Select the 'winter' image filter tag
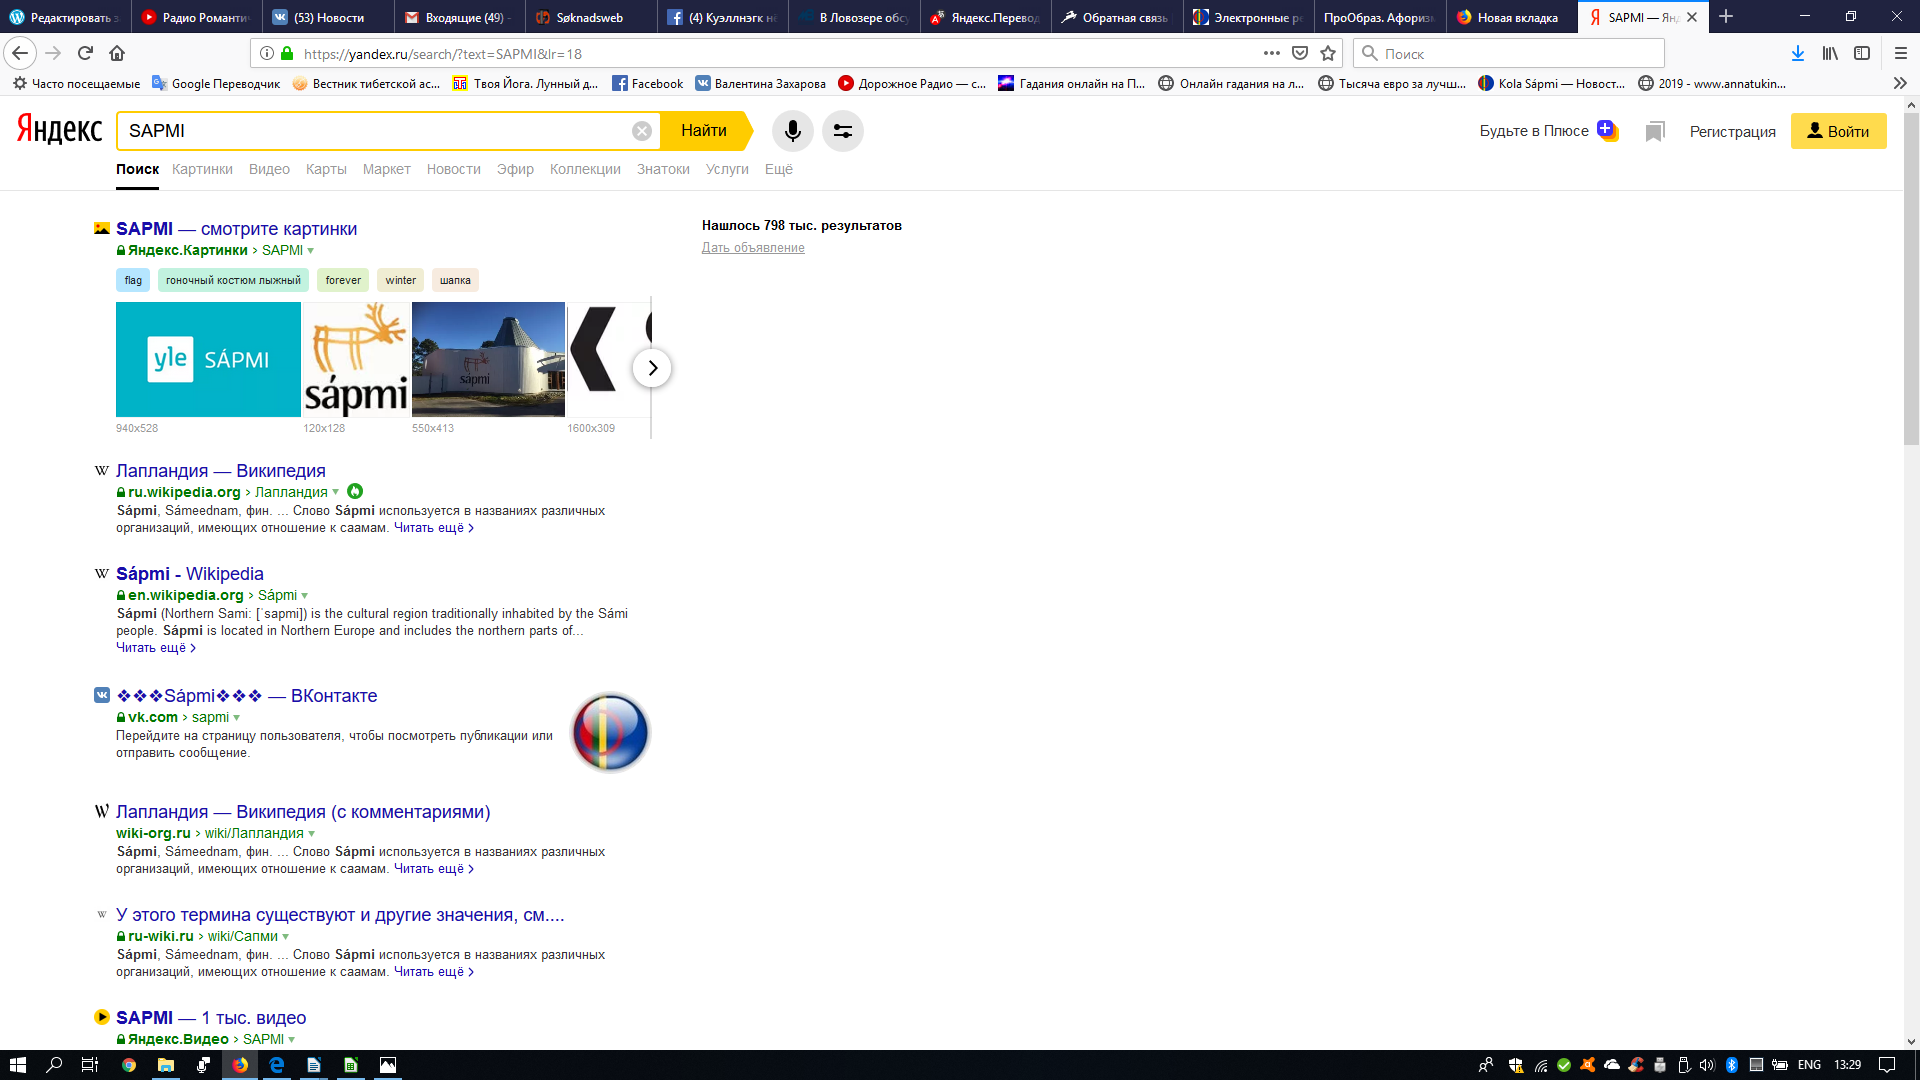Viewport: 1920px width, 1080px height. [x=400, y=280]
